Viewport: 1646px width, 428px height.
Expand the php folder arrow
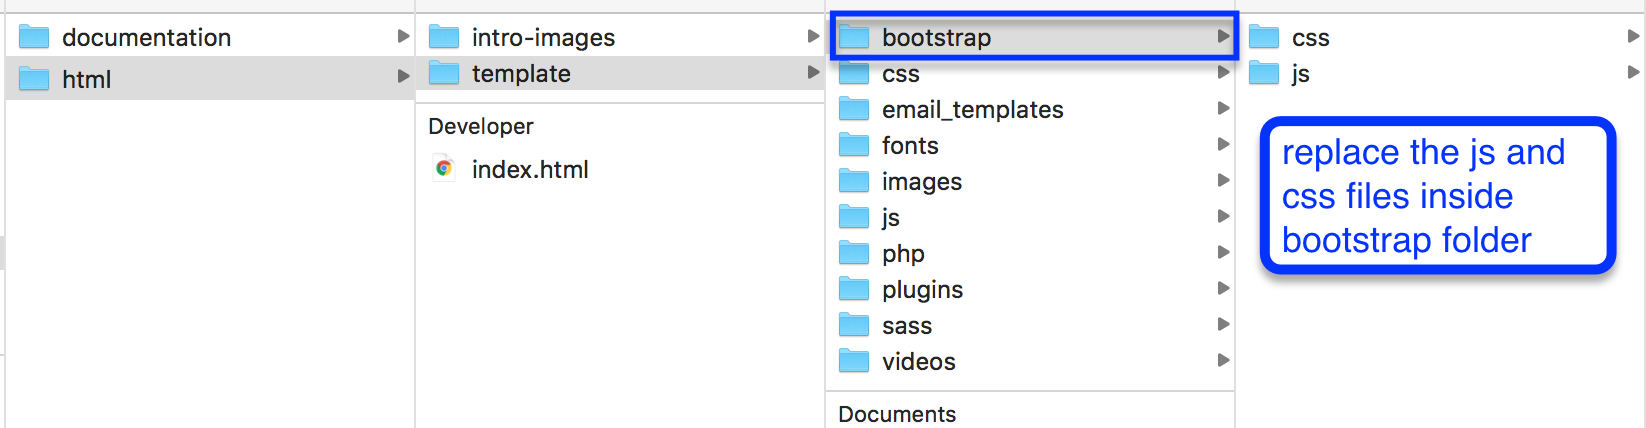(1223, 253)
